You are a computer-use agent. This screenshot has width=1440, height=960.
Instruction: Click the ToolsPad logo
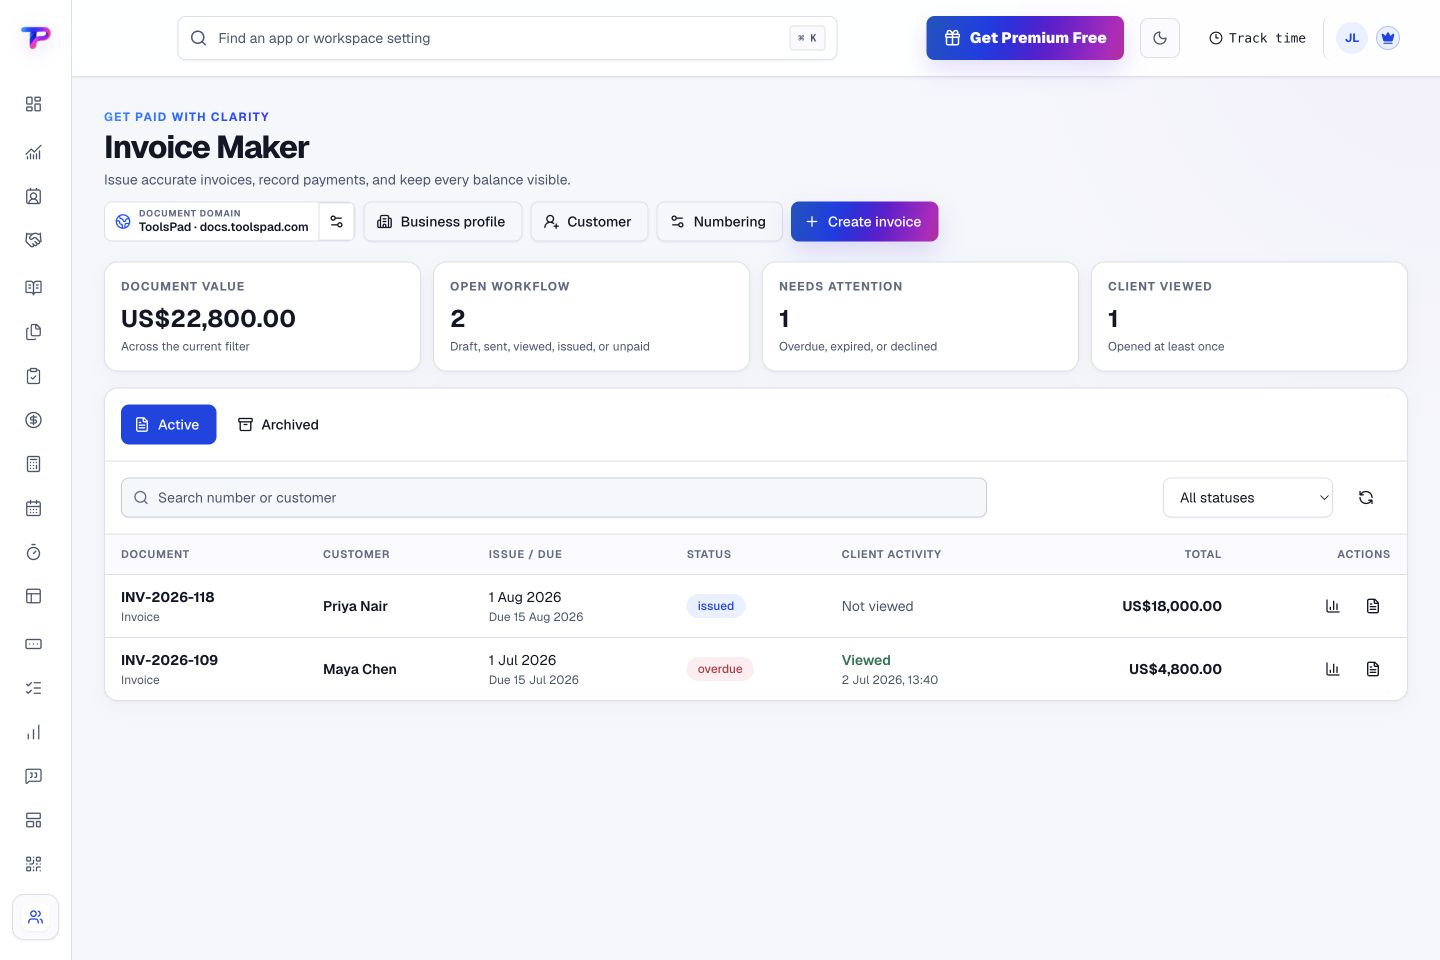[x=35, y=38]
